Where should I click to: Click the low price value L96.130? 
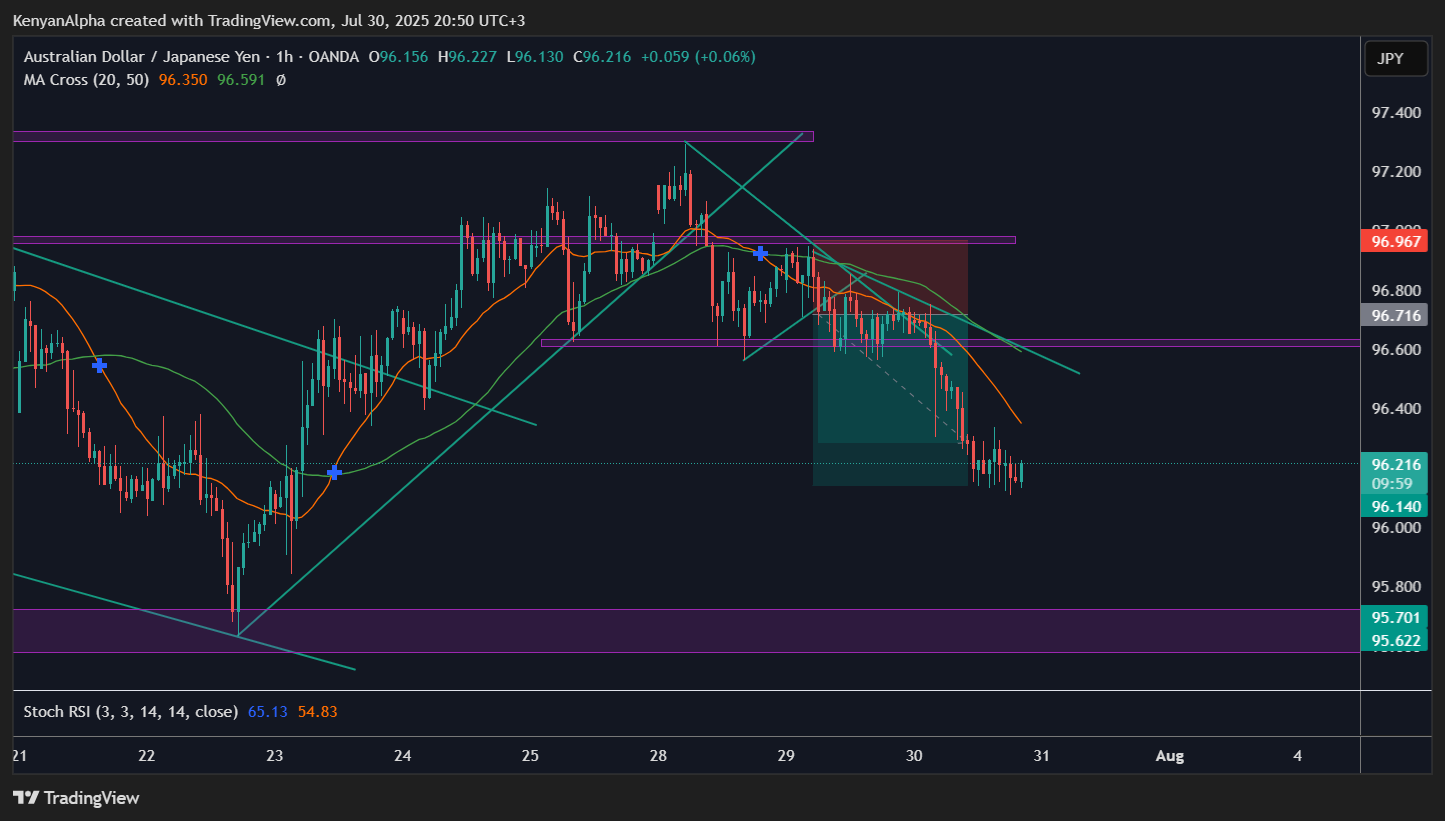(534, 57)
